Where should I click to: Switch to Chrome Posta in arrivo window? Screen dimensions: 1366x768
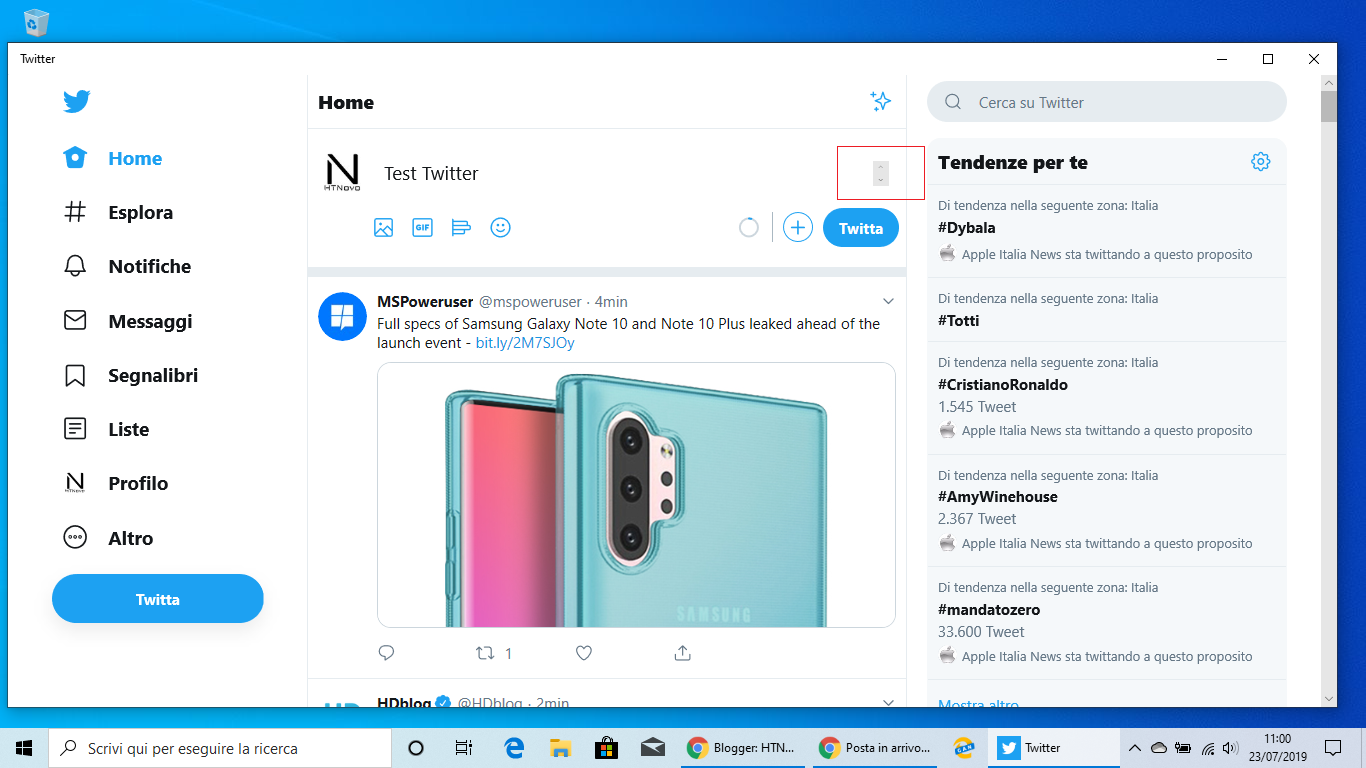[x=875, y=748]
